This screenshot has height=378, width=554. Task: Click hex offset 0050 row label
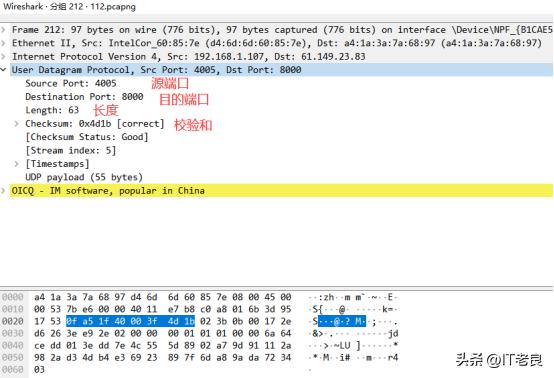click(13, 358)
